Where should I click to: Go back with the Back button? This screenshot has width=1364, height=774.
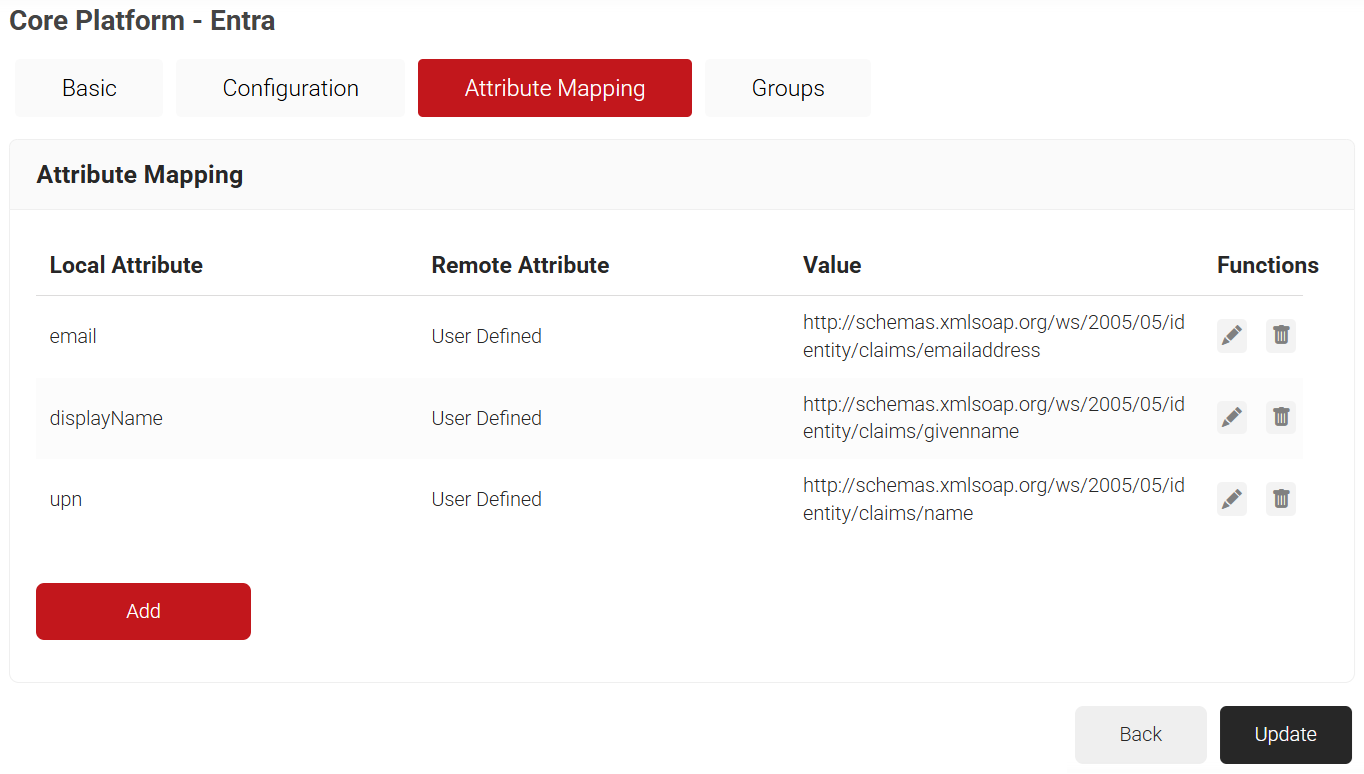(x=1141, y=735)
